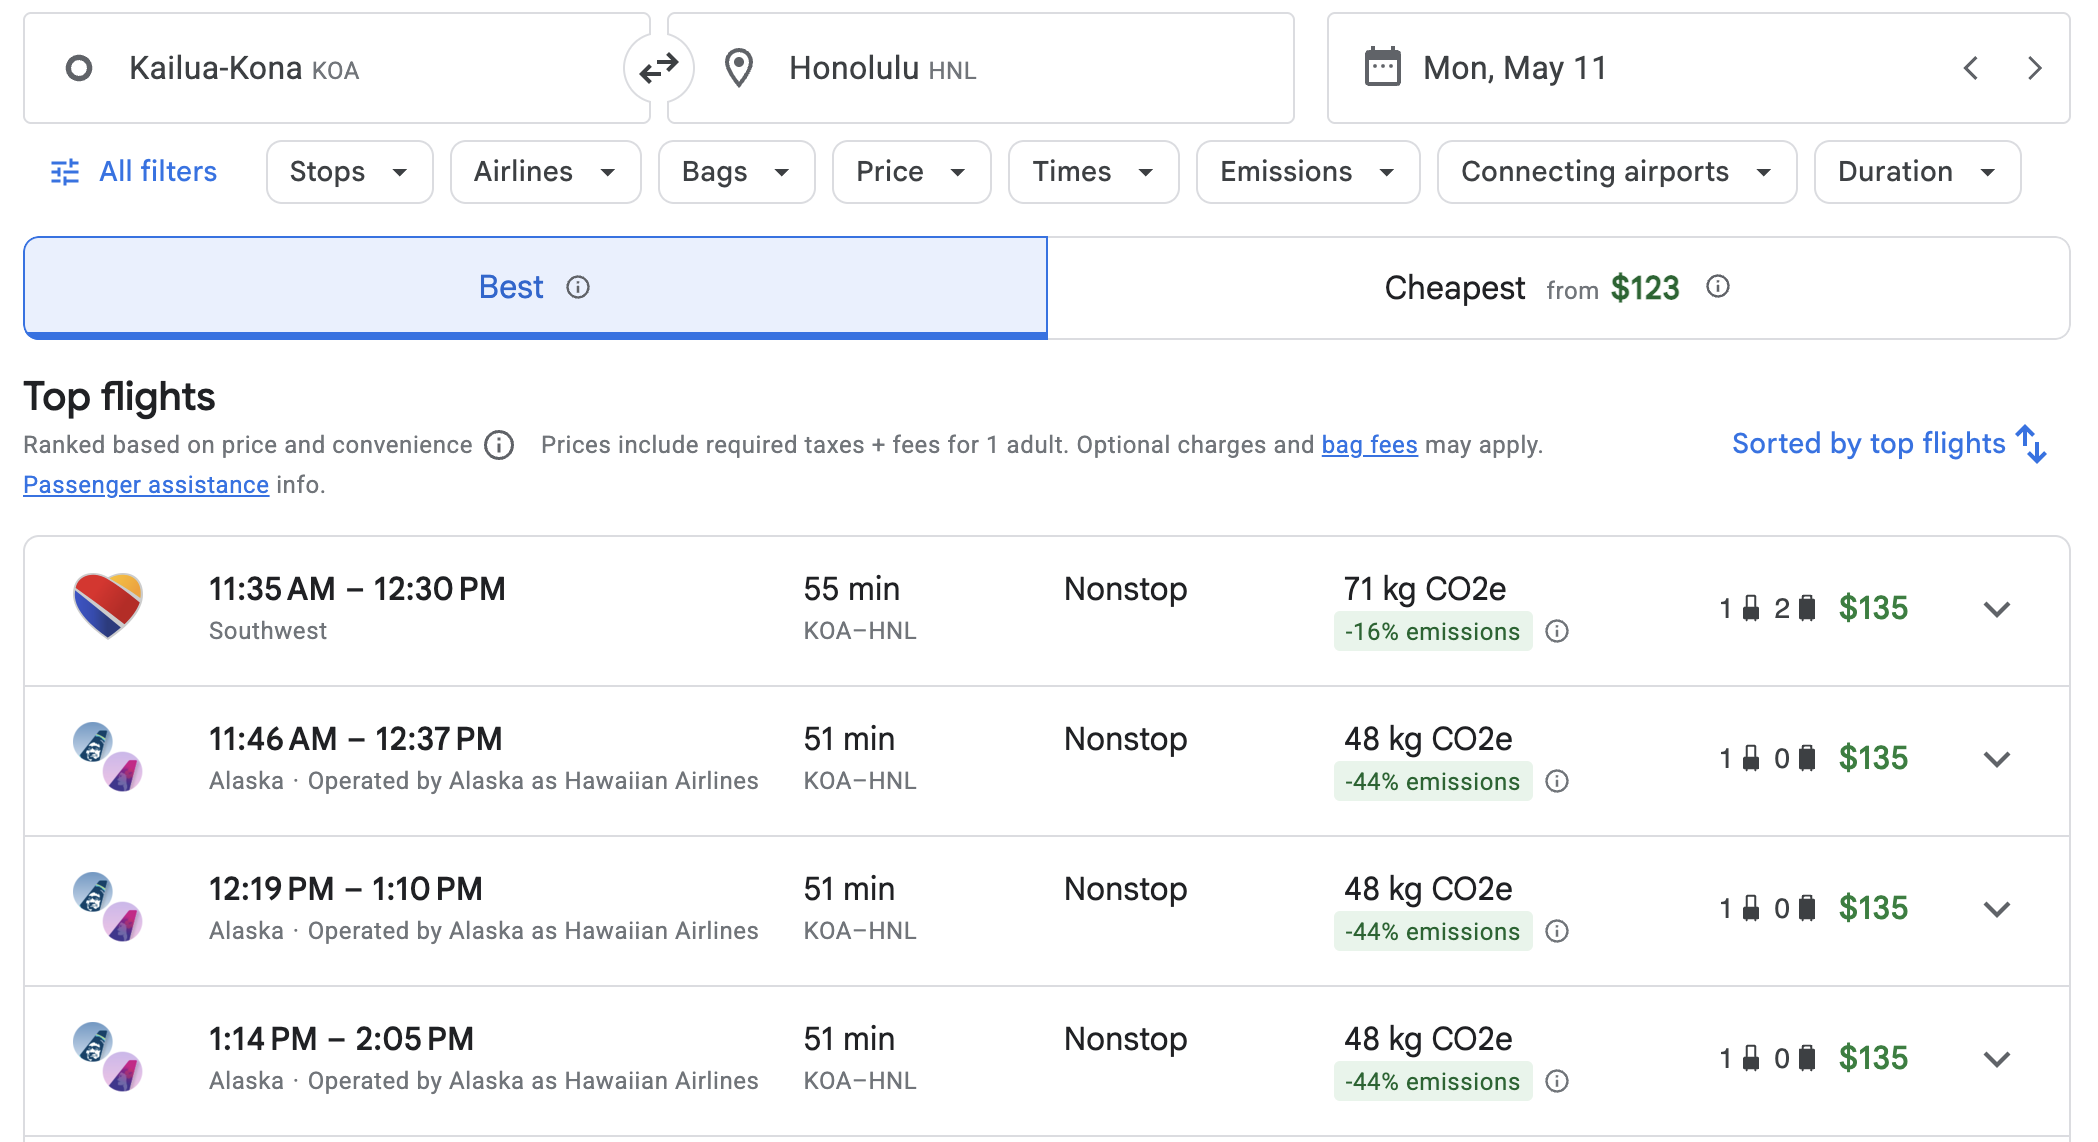Open info icon next to Best tab
The height and width of the screenshot is (1142, 2098).
578,287
